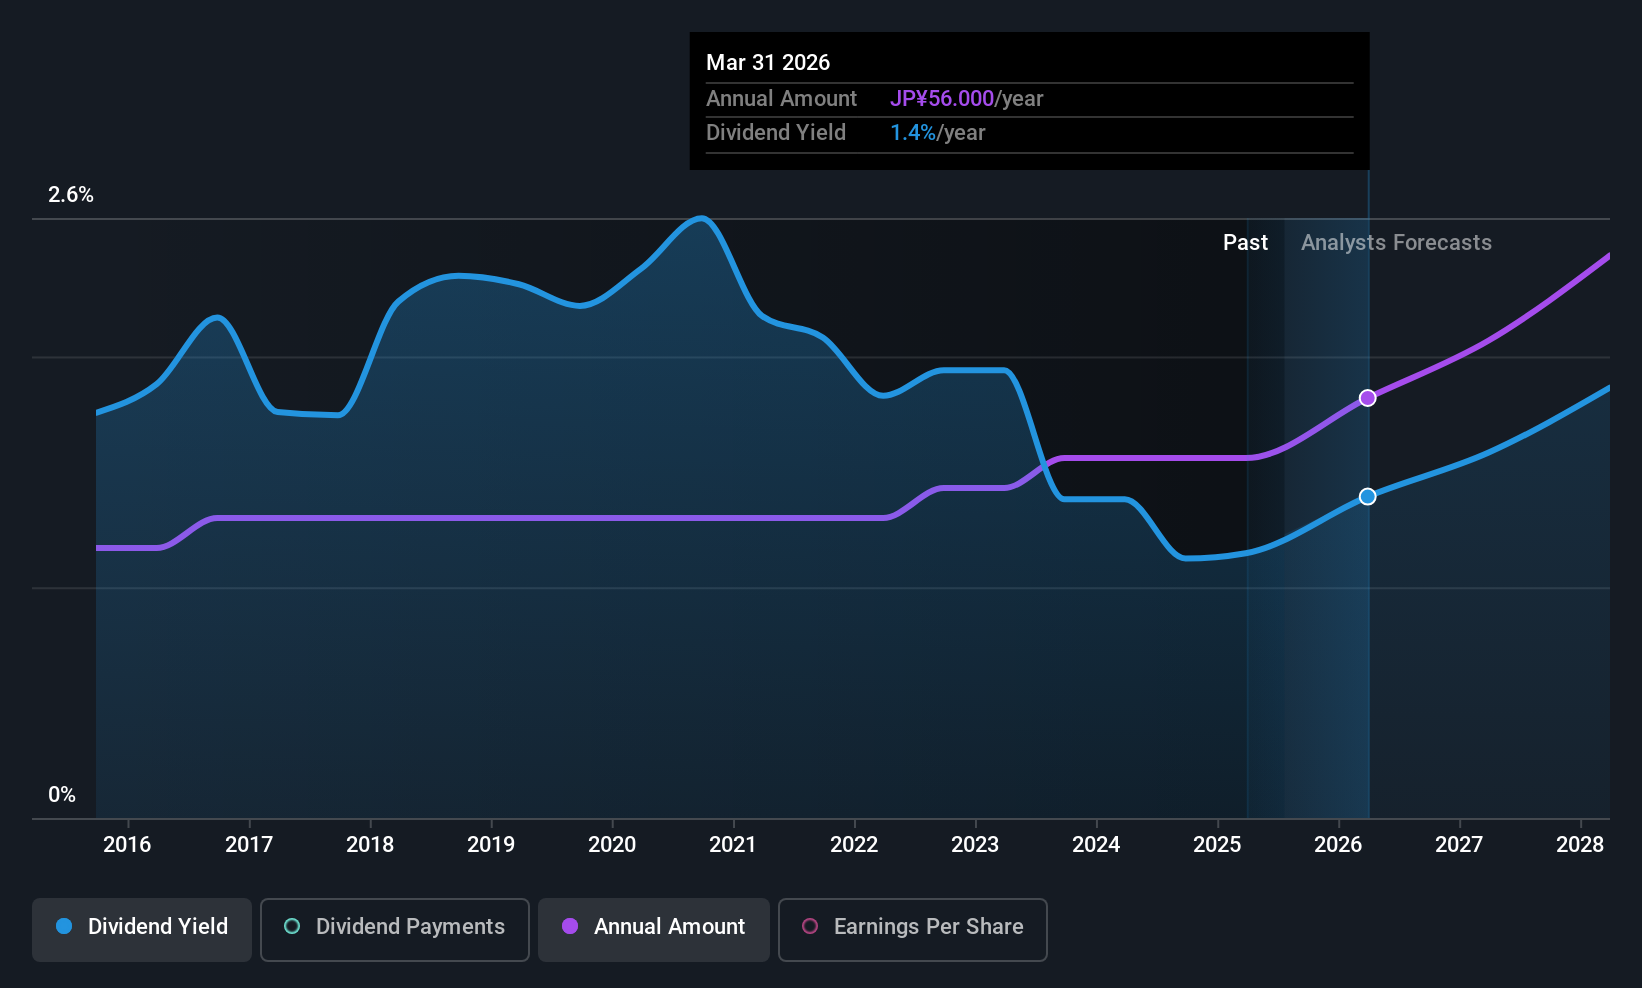
Task: Click the 2021 x-axis label
Action: click(x=733, y=845)
